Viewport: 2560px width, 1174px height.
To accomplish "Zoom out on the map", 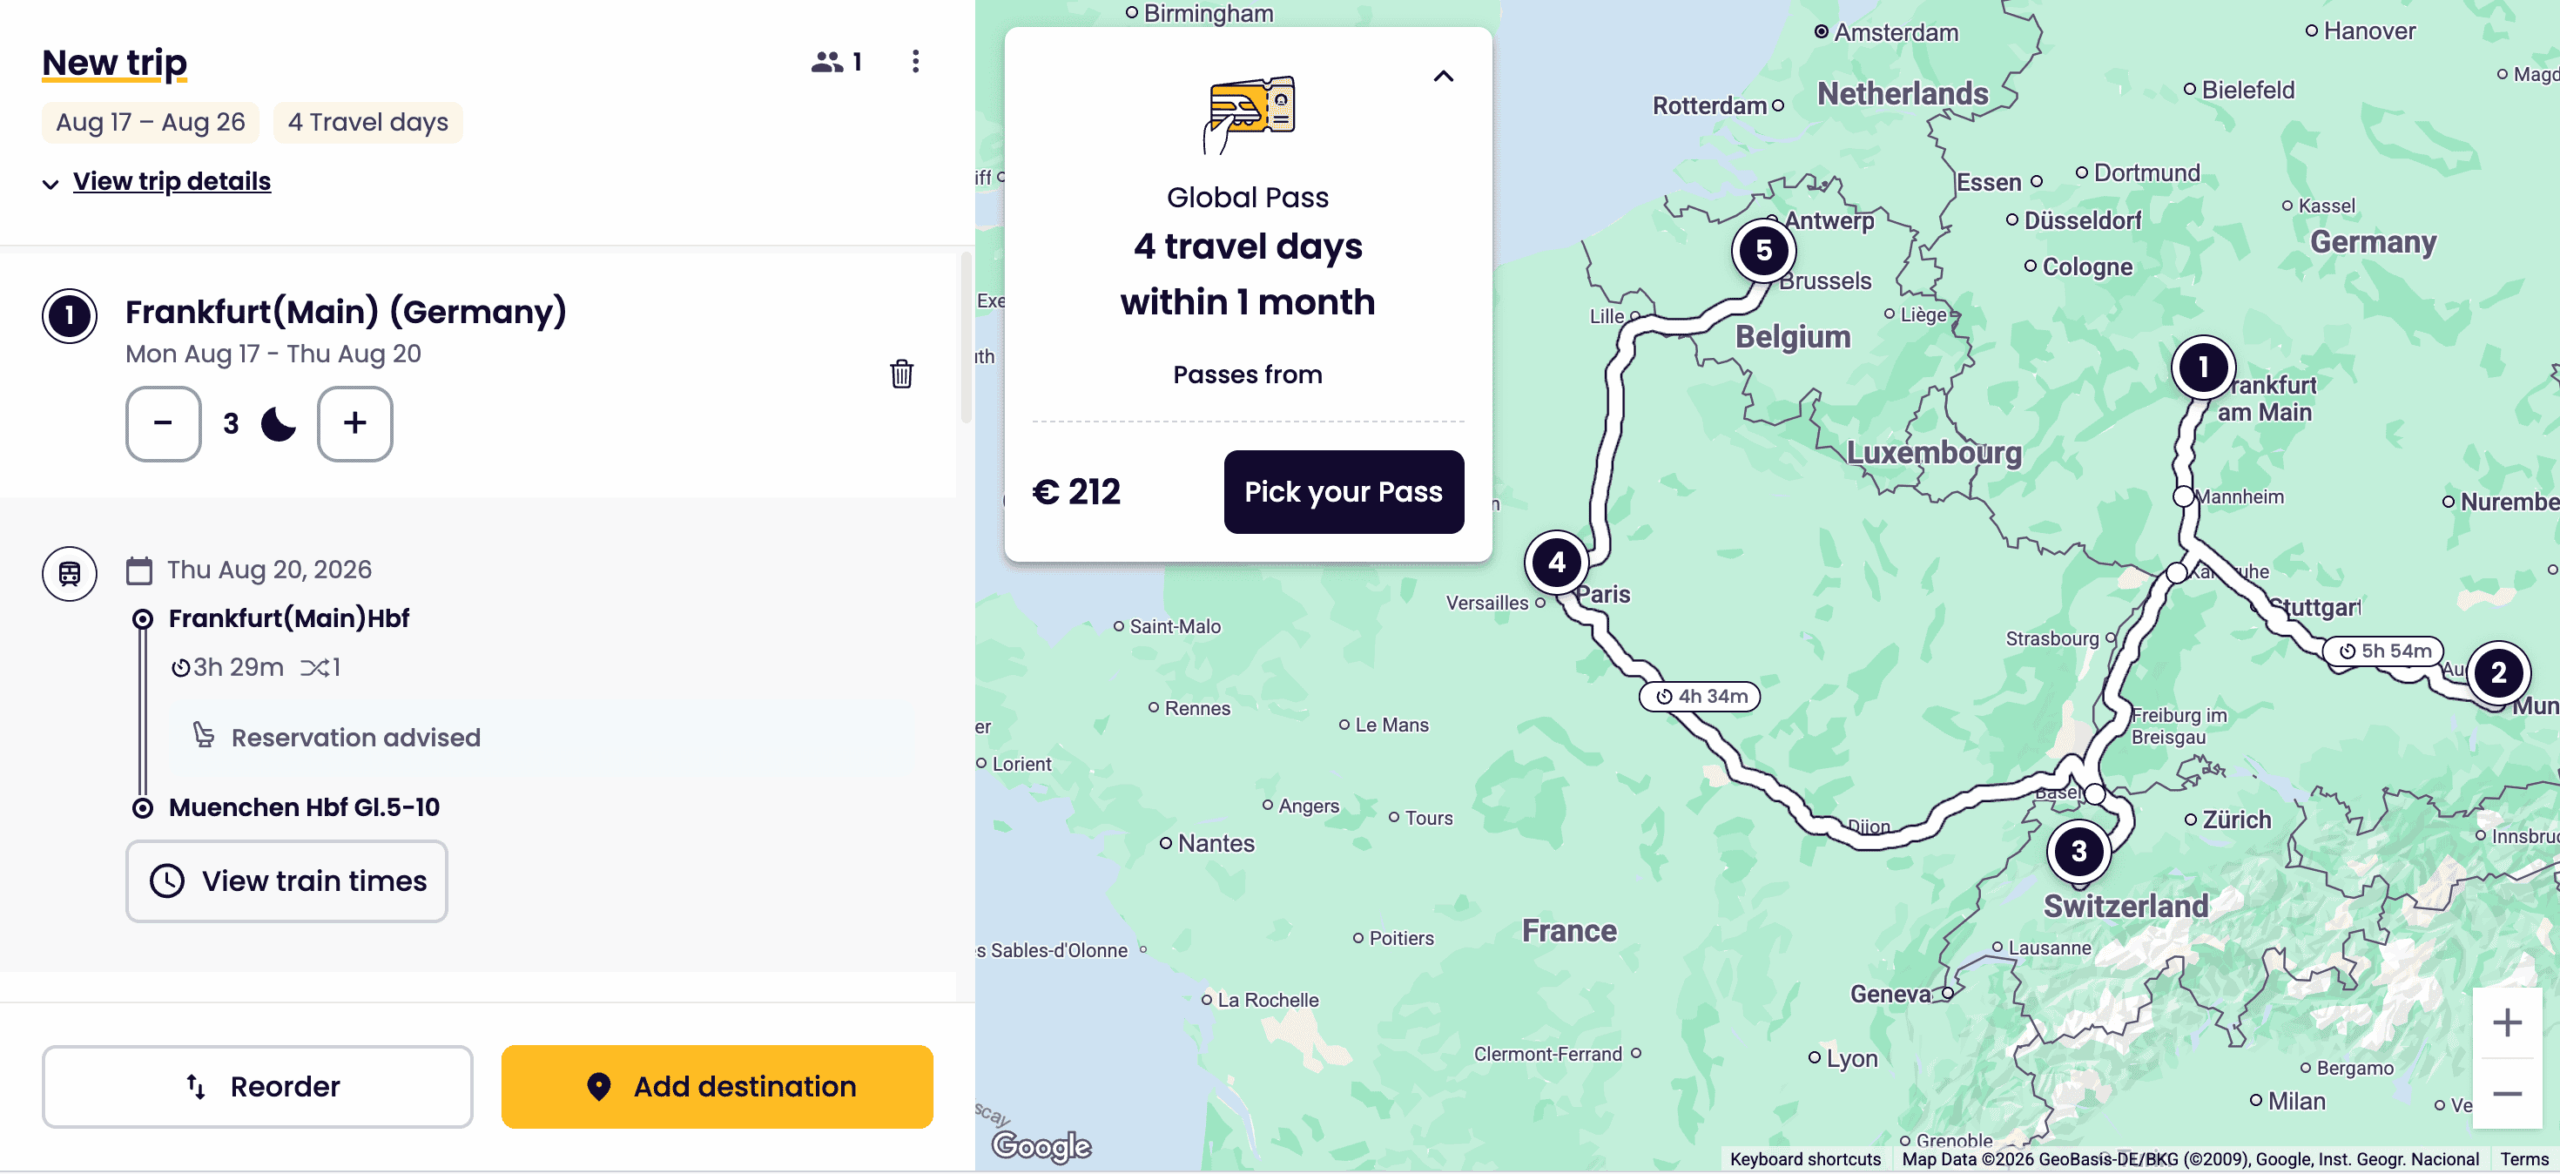I will pos(2506,1094).
